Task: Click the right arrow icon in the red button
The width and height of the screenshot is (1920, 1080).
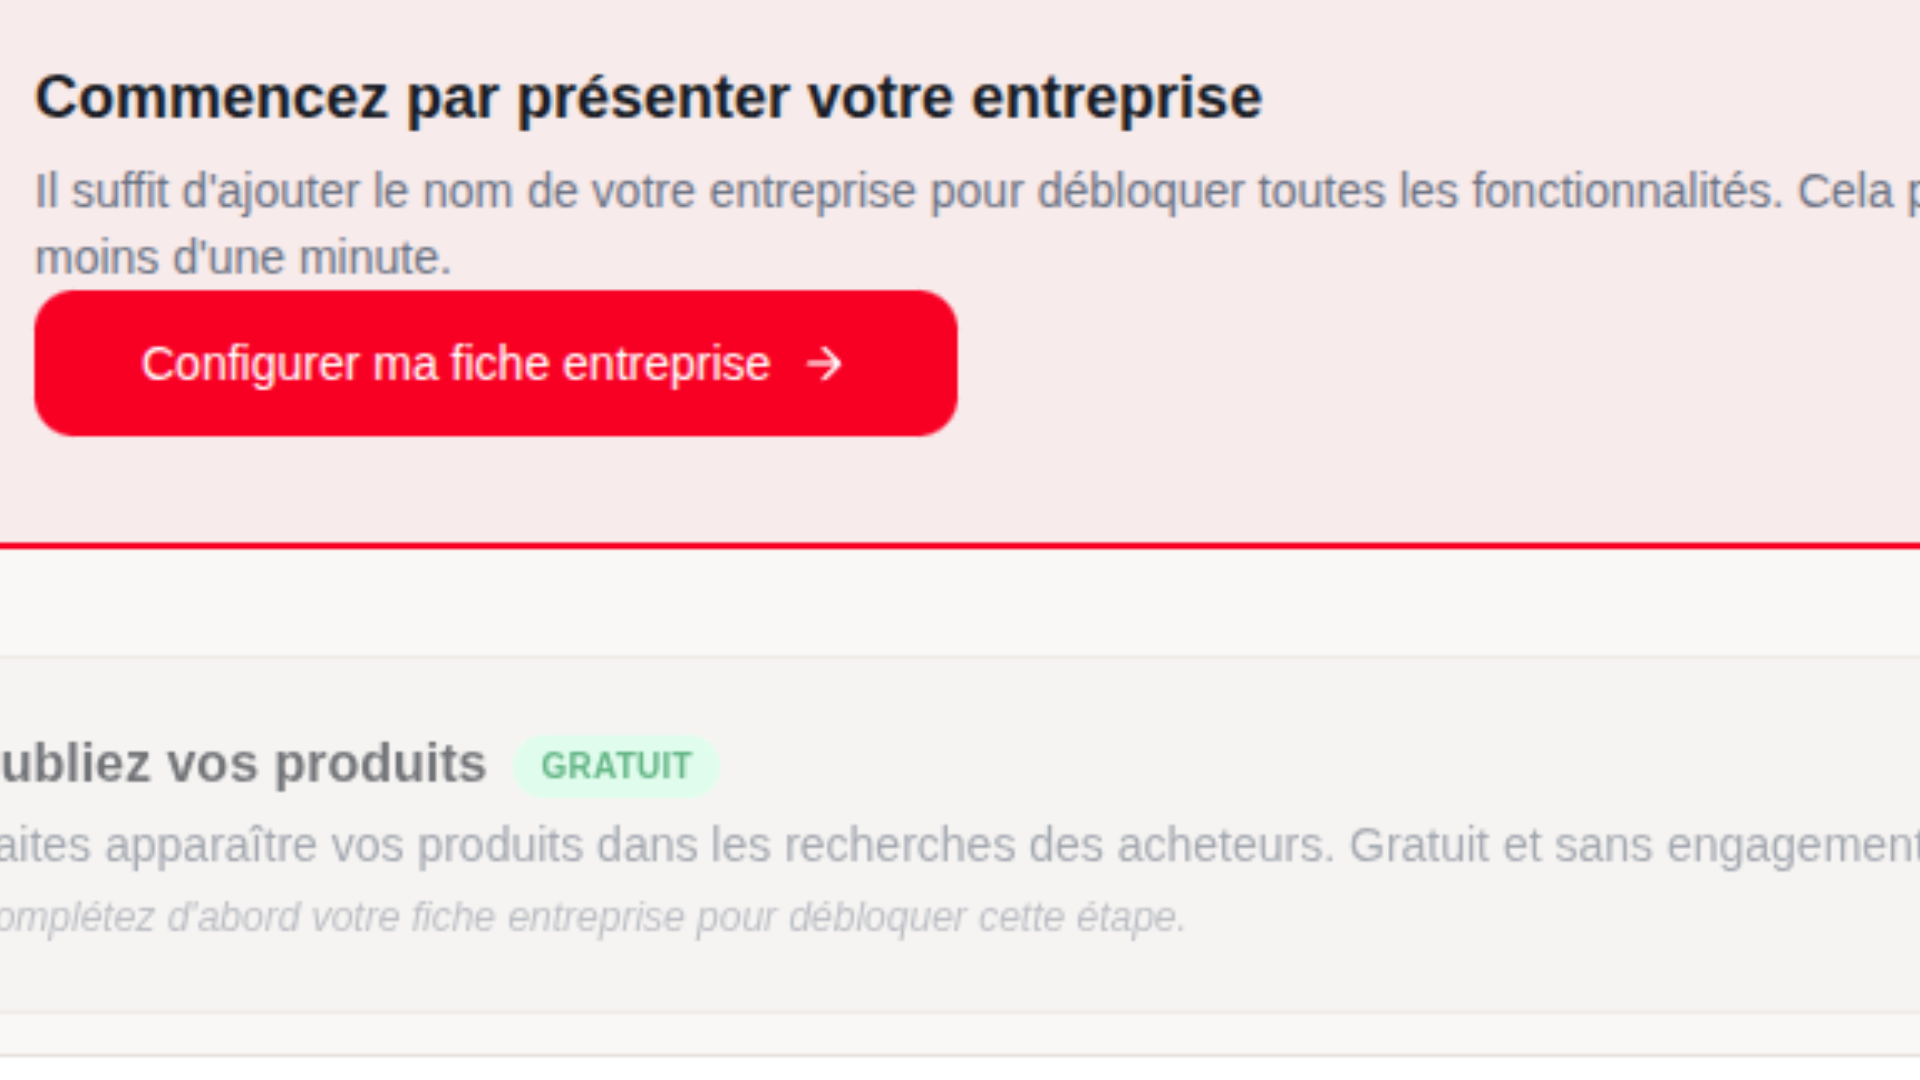Action: pyautogui.click(x=824, y=364)
